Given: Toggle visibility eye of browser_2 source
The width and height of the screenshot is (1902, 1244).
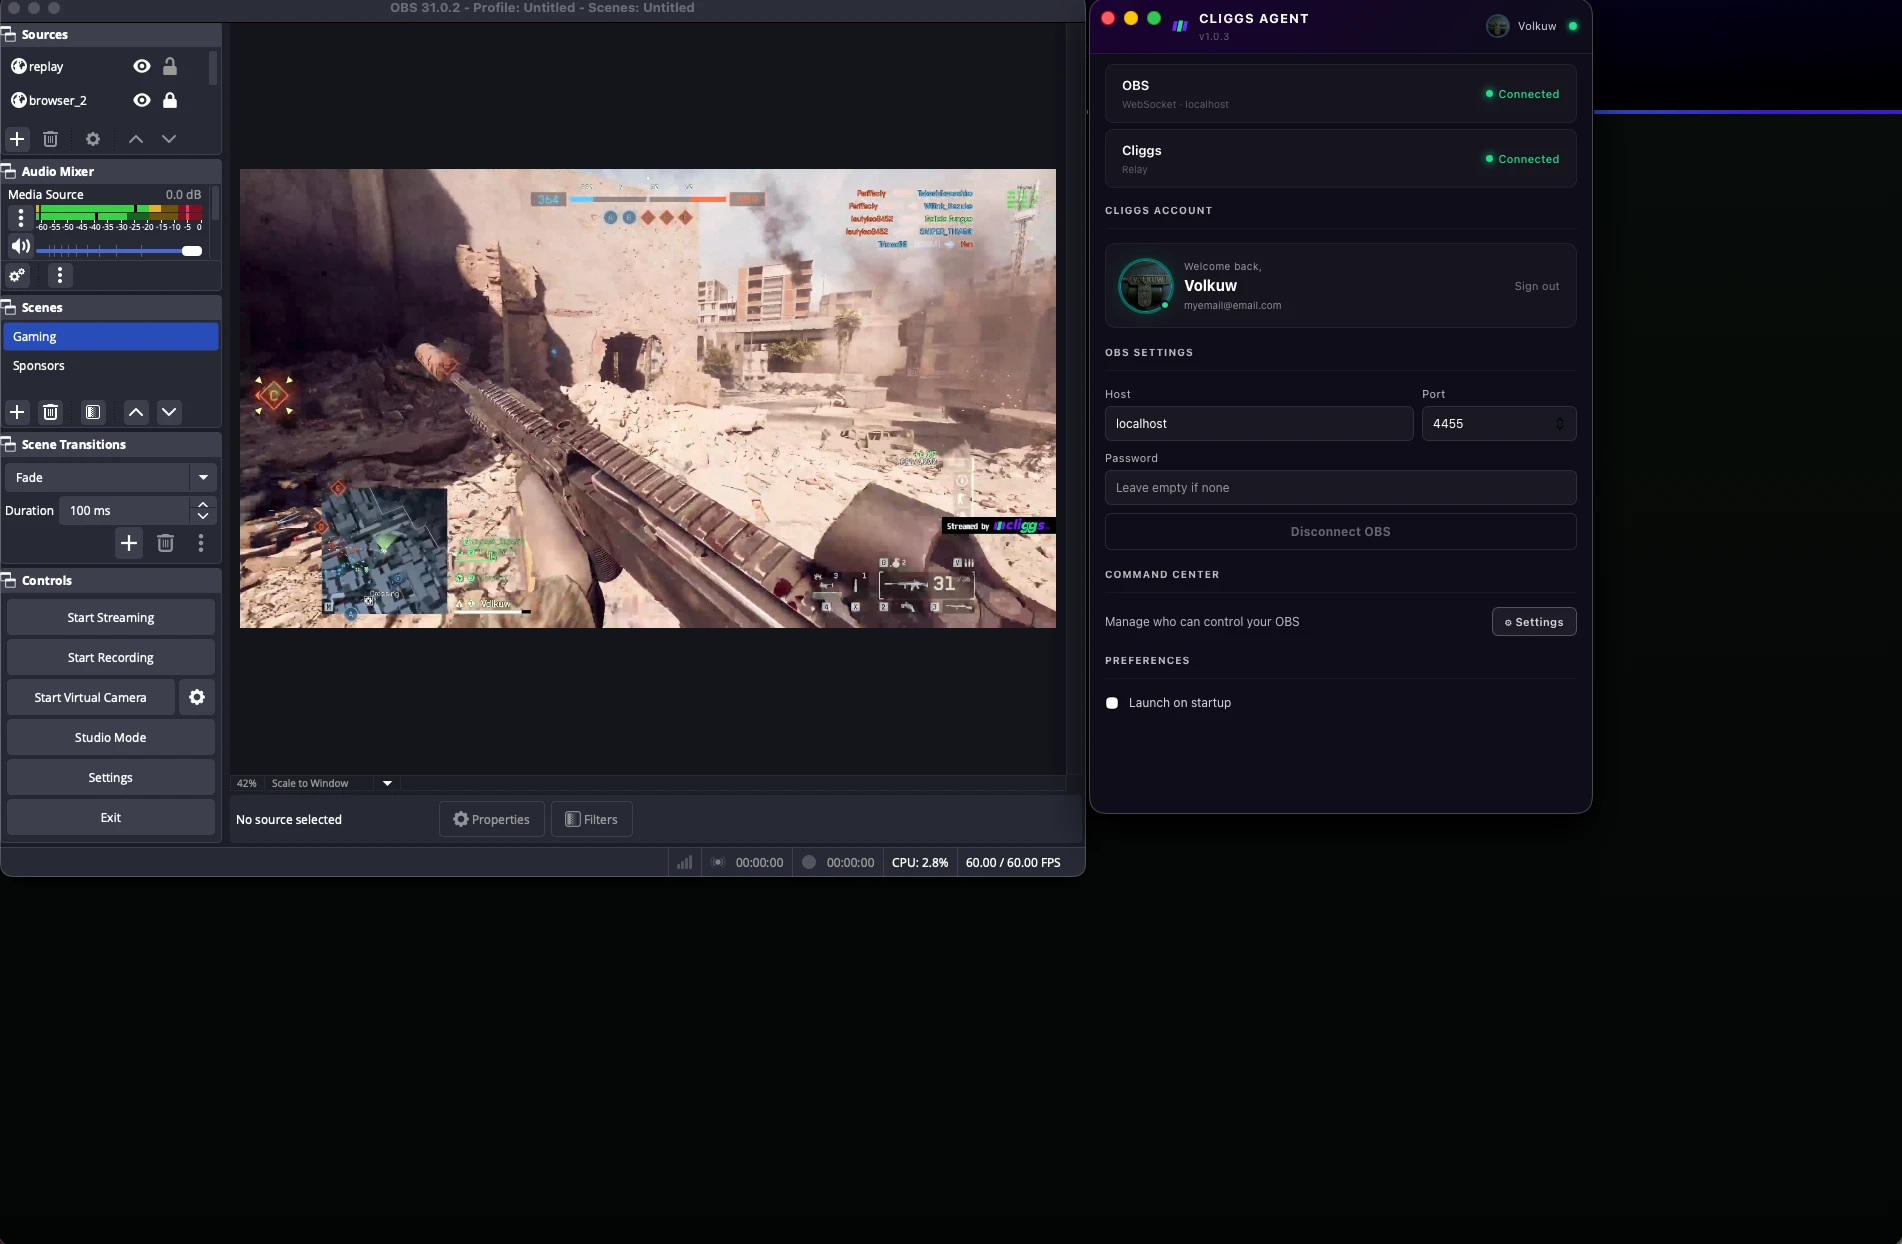Looking at the screenshot, I should tap(142, 100).
